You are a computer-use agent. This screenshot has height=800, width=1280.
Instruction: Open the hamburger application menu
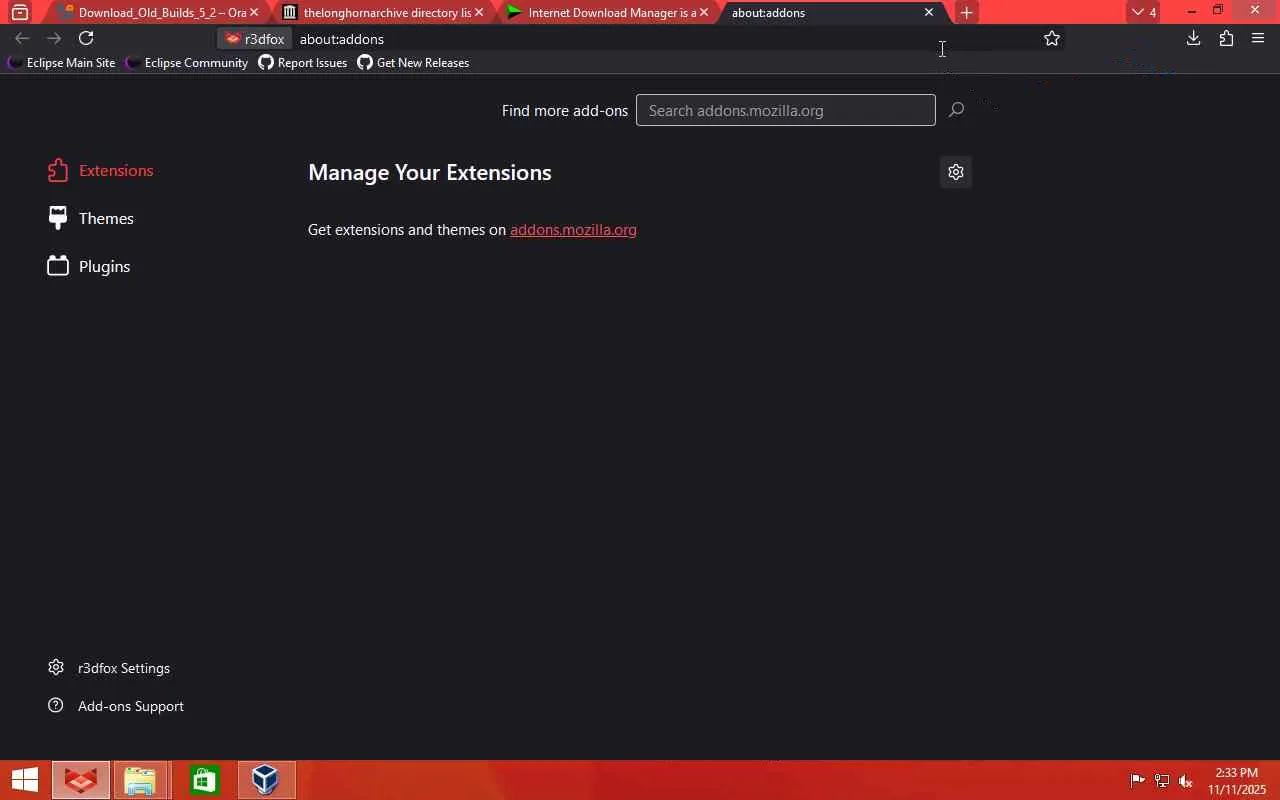pos(1258,38)
